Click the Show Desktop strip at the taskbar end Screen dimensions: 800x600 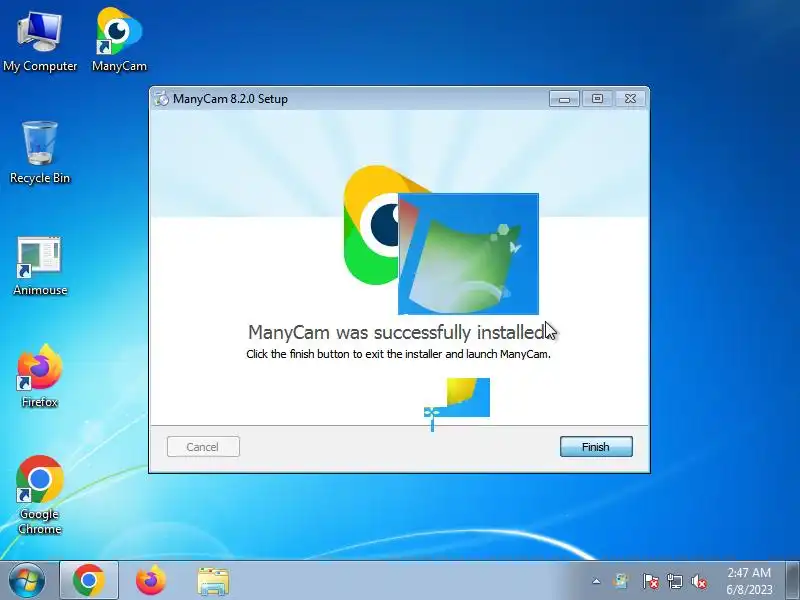[792, 581]
